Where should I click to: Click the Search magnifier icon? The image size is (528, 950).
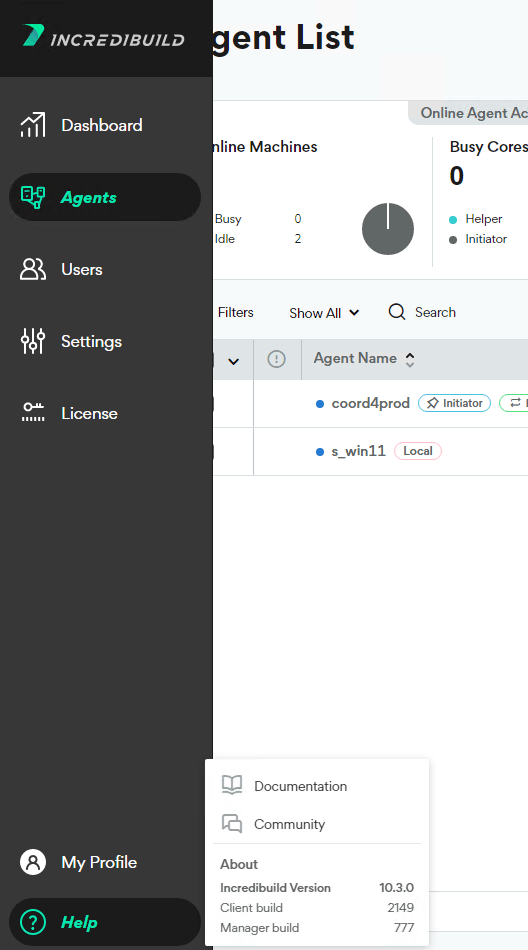pos(397,312)
